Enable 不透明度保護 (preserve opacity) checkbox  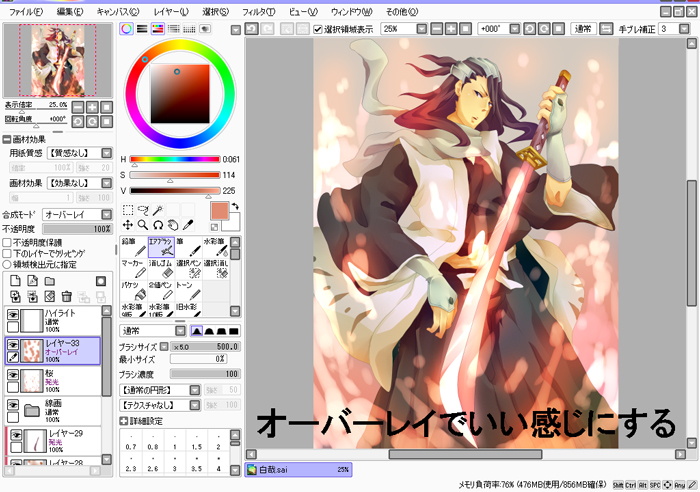[7, 242]
